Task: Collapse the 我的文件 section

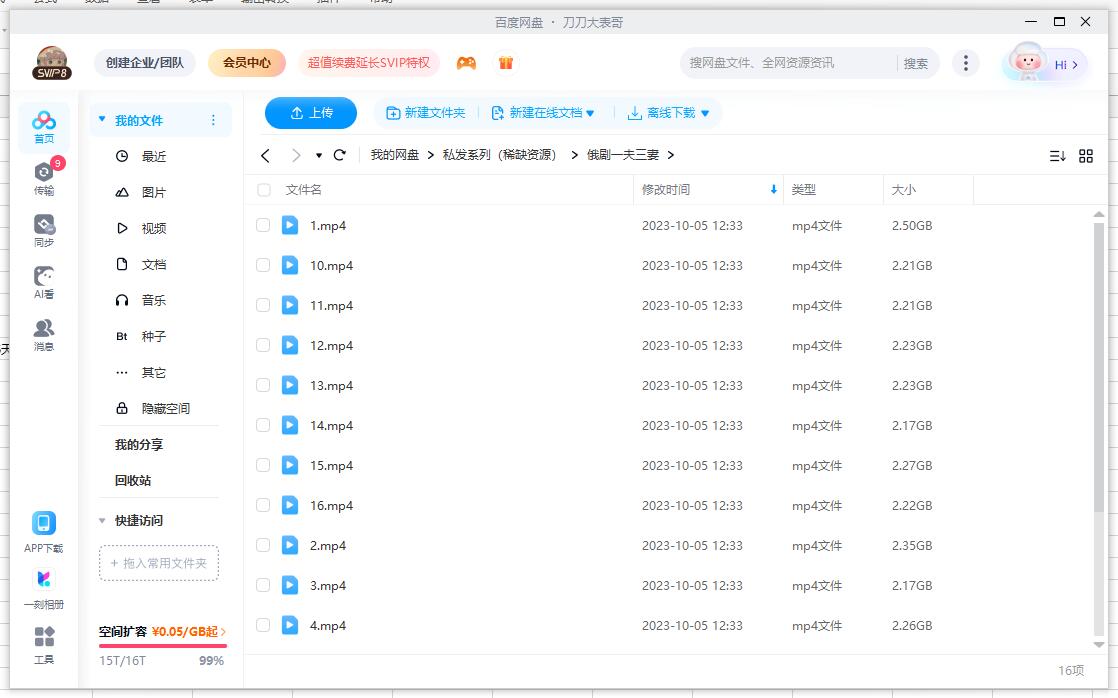Action: (101, 118)
